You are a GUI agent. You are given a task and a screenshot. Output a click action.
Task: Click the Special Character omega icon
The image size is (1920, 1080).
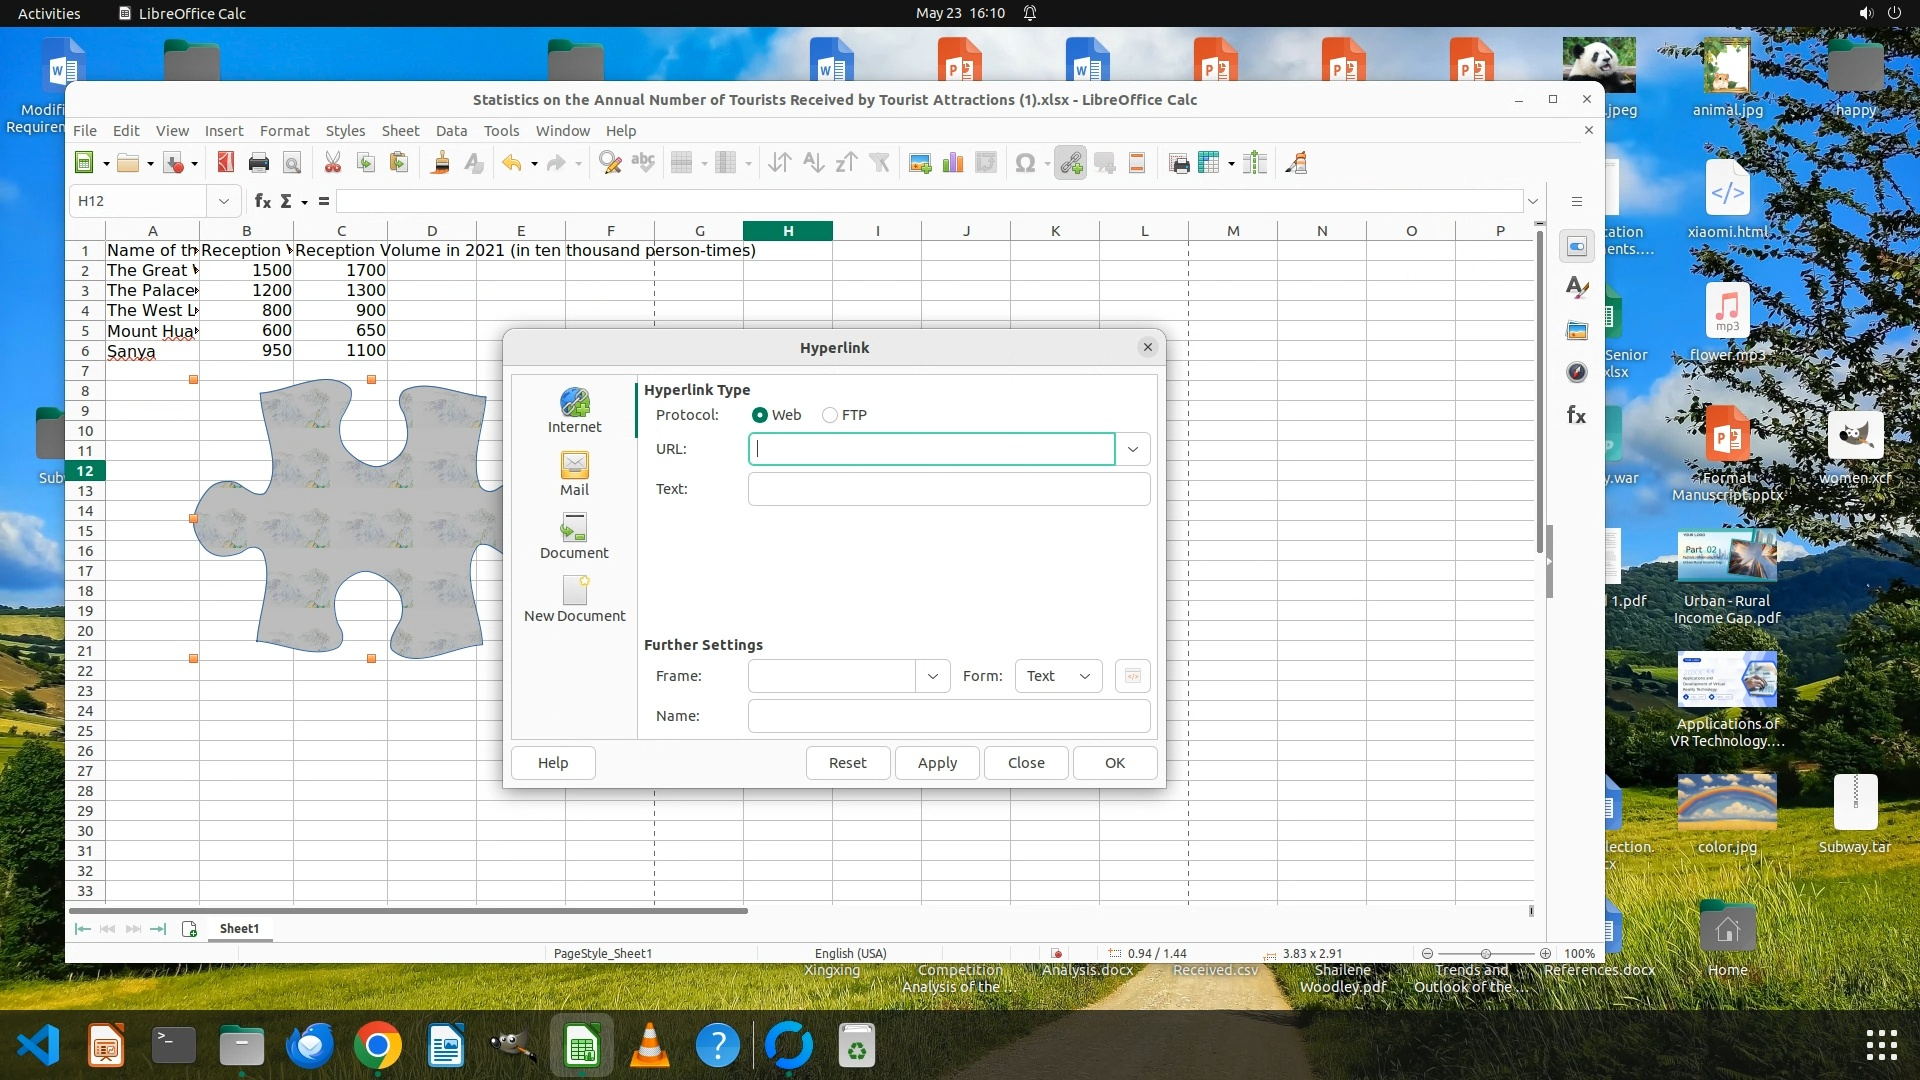click(x=1025, y=163)
